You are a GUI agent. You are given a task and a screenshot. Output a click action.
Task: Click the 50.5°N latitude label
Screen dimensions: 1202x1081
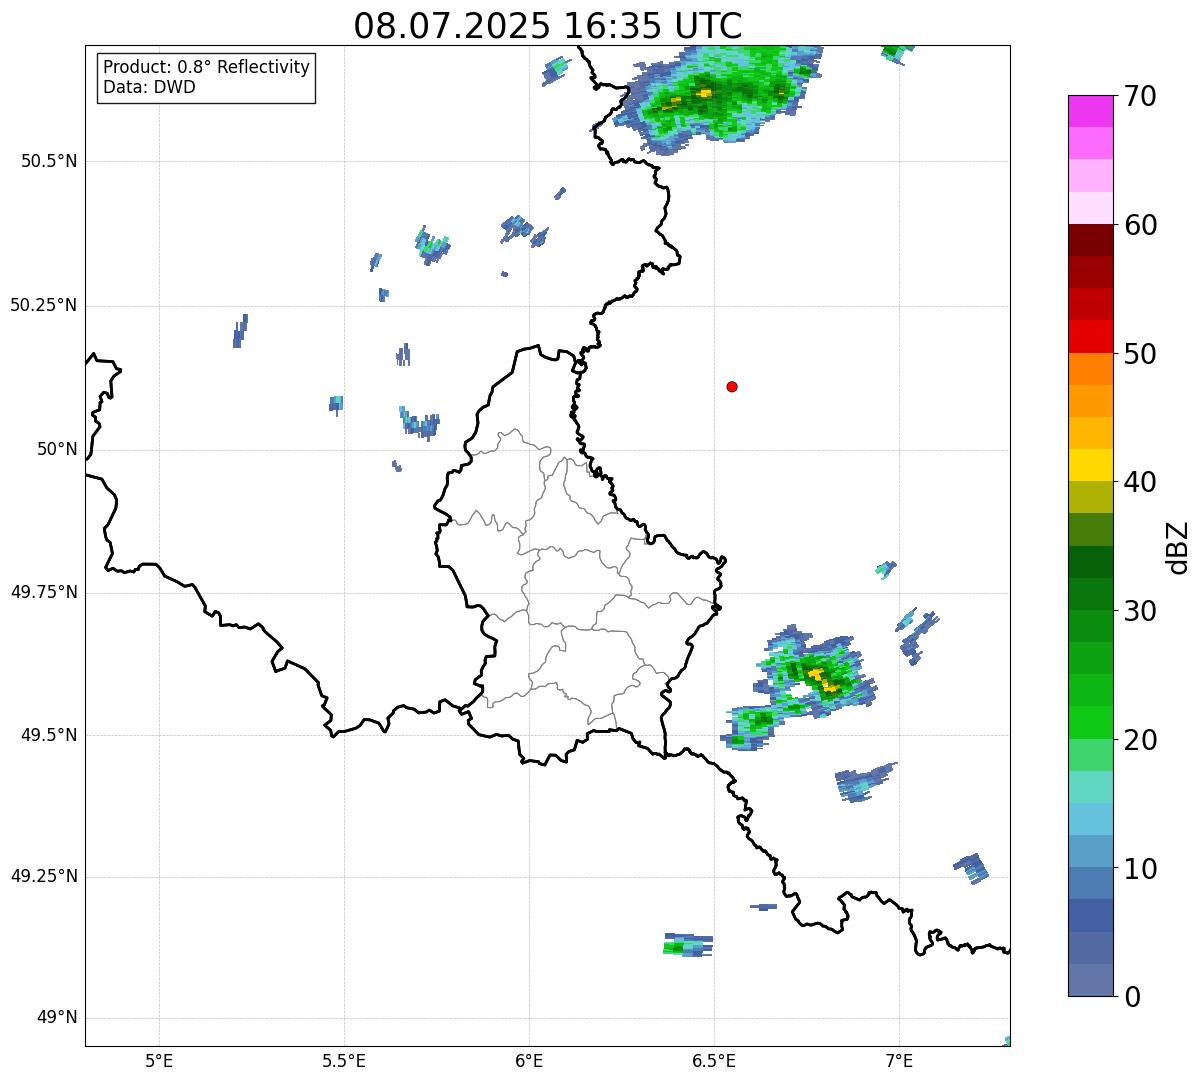tap(49, 161)
